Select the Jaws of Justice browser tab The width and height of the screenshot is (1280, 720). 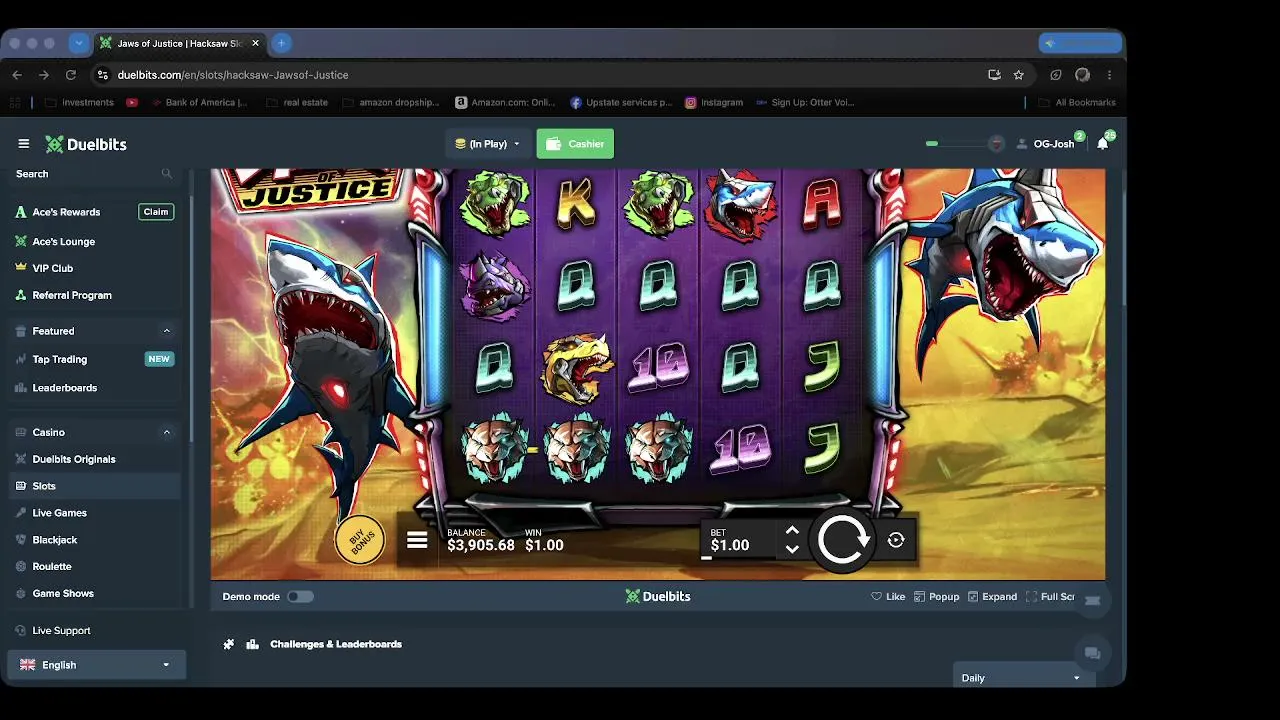pyautogui.click(x=180, y=44)
